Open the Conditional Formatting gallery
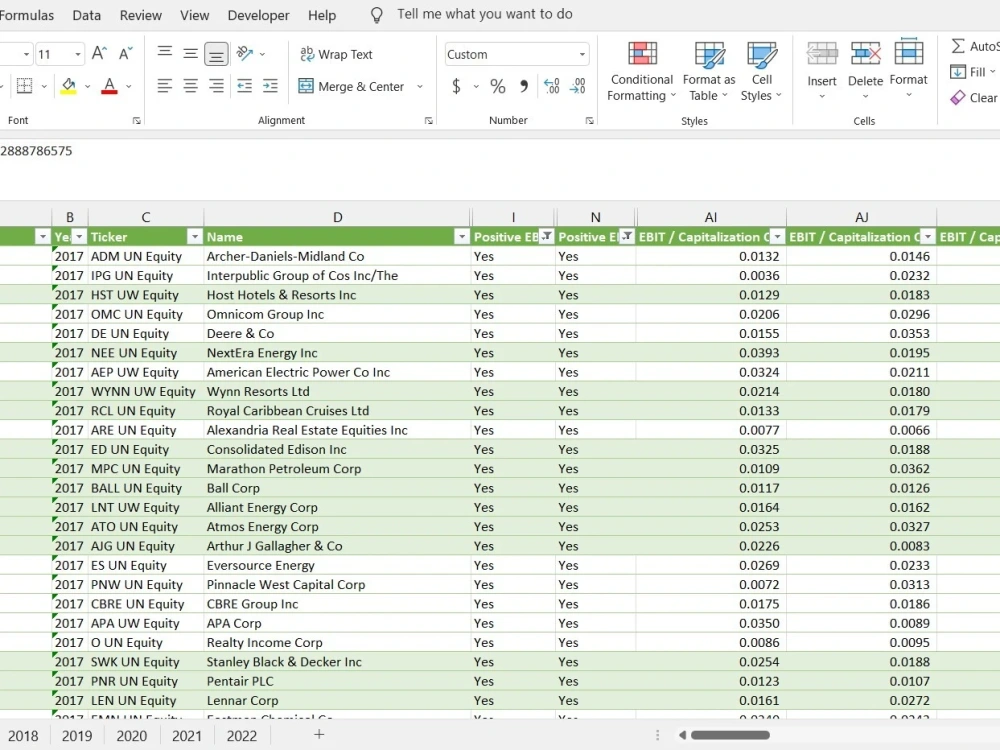This screenshot has width=1000, height=750. click(641, 70)
